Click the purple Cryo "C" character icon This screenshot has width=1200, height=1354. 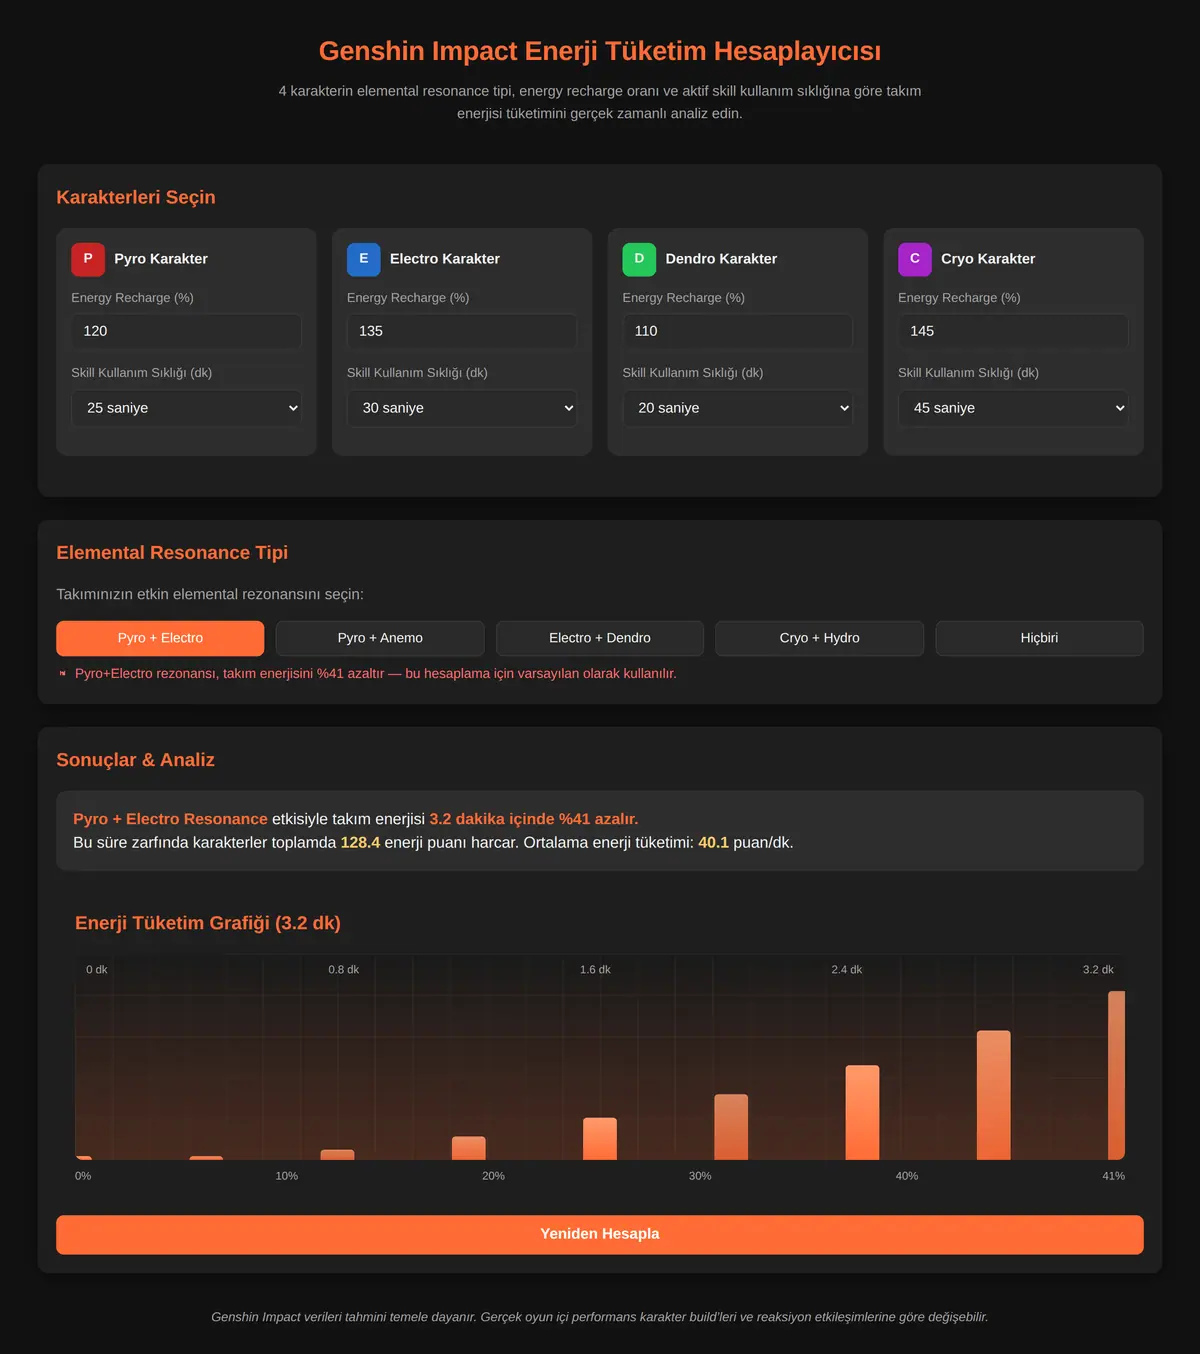915,259
